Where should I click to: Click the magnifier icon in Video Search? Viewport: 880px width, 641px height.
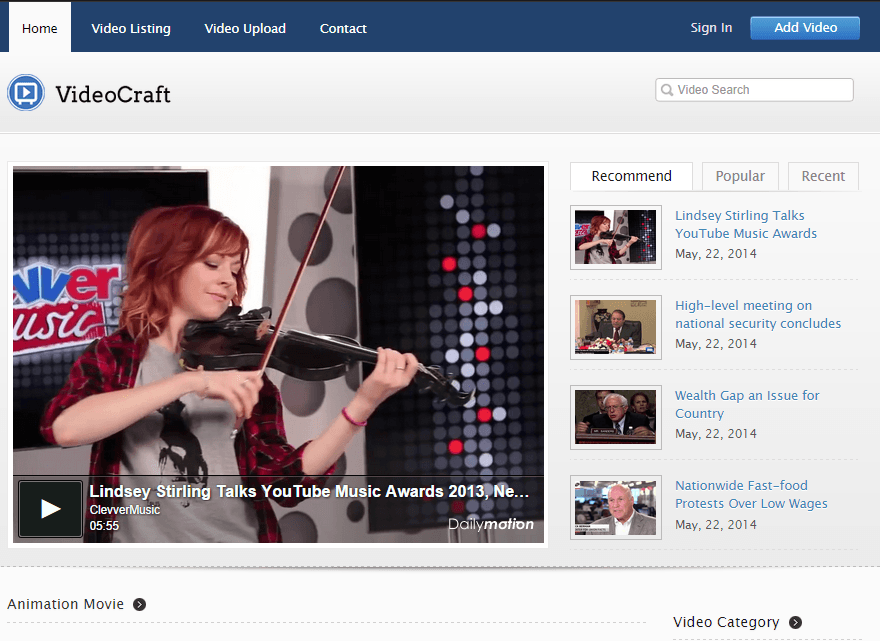pos(667,90)
